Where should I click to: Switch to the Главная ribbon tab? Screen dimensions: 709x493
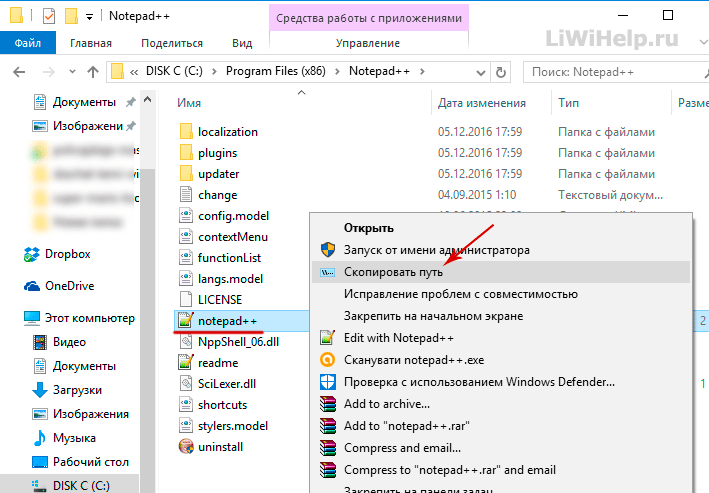pos(91,43)
